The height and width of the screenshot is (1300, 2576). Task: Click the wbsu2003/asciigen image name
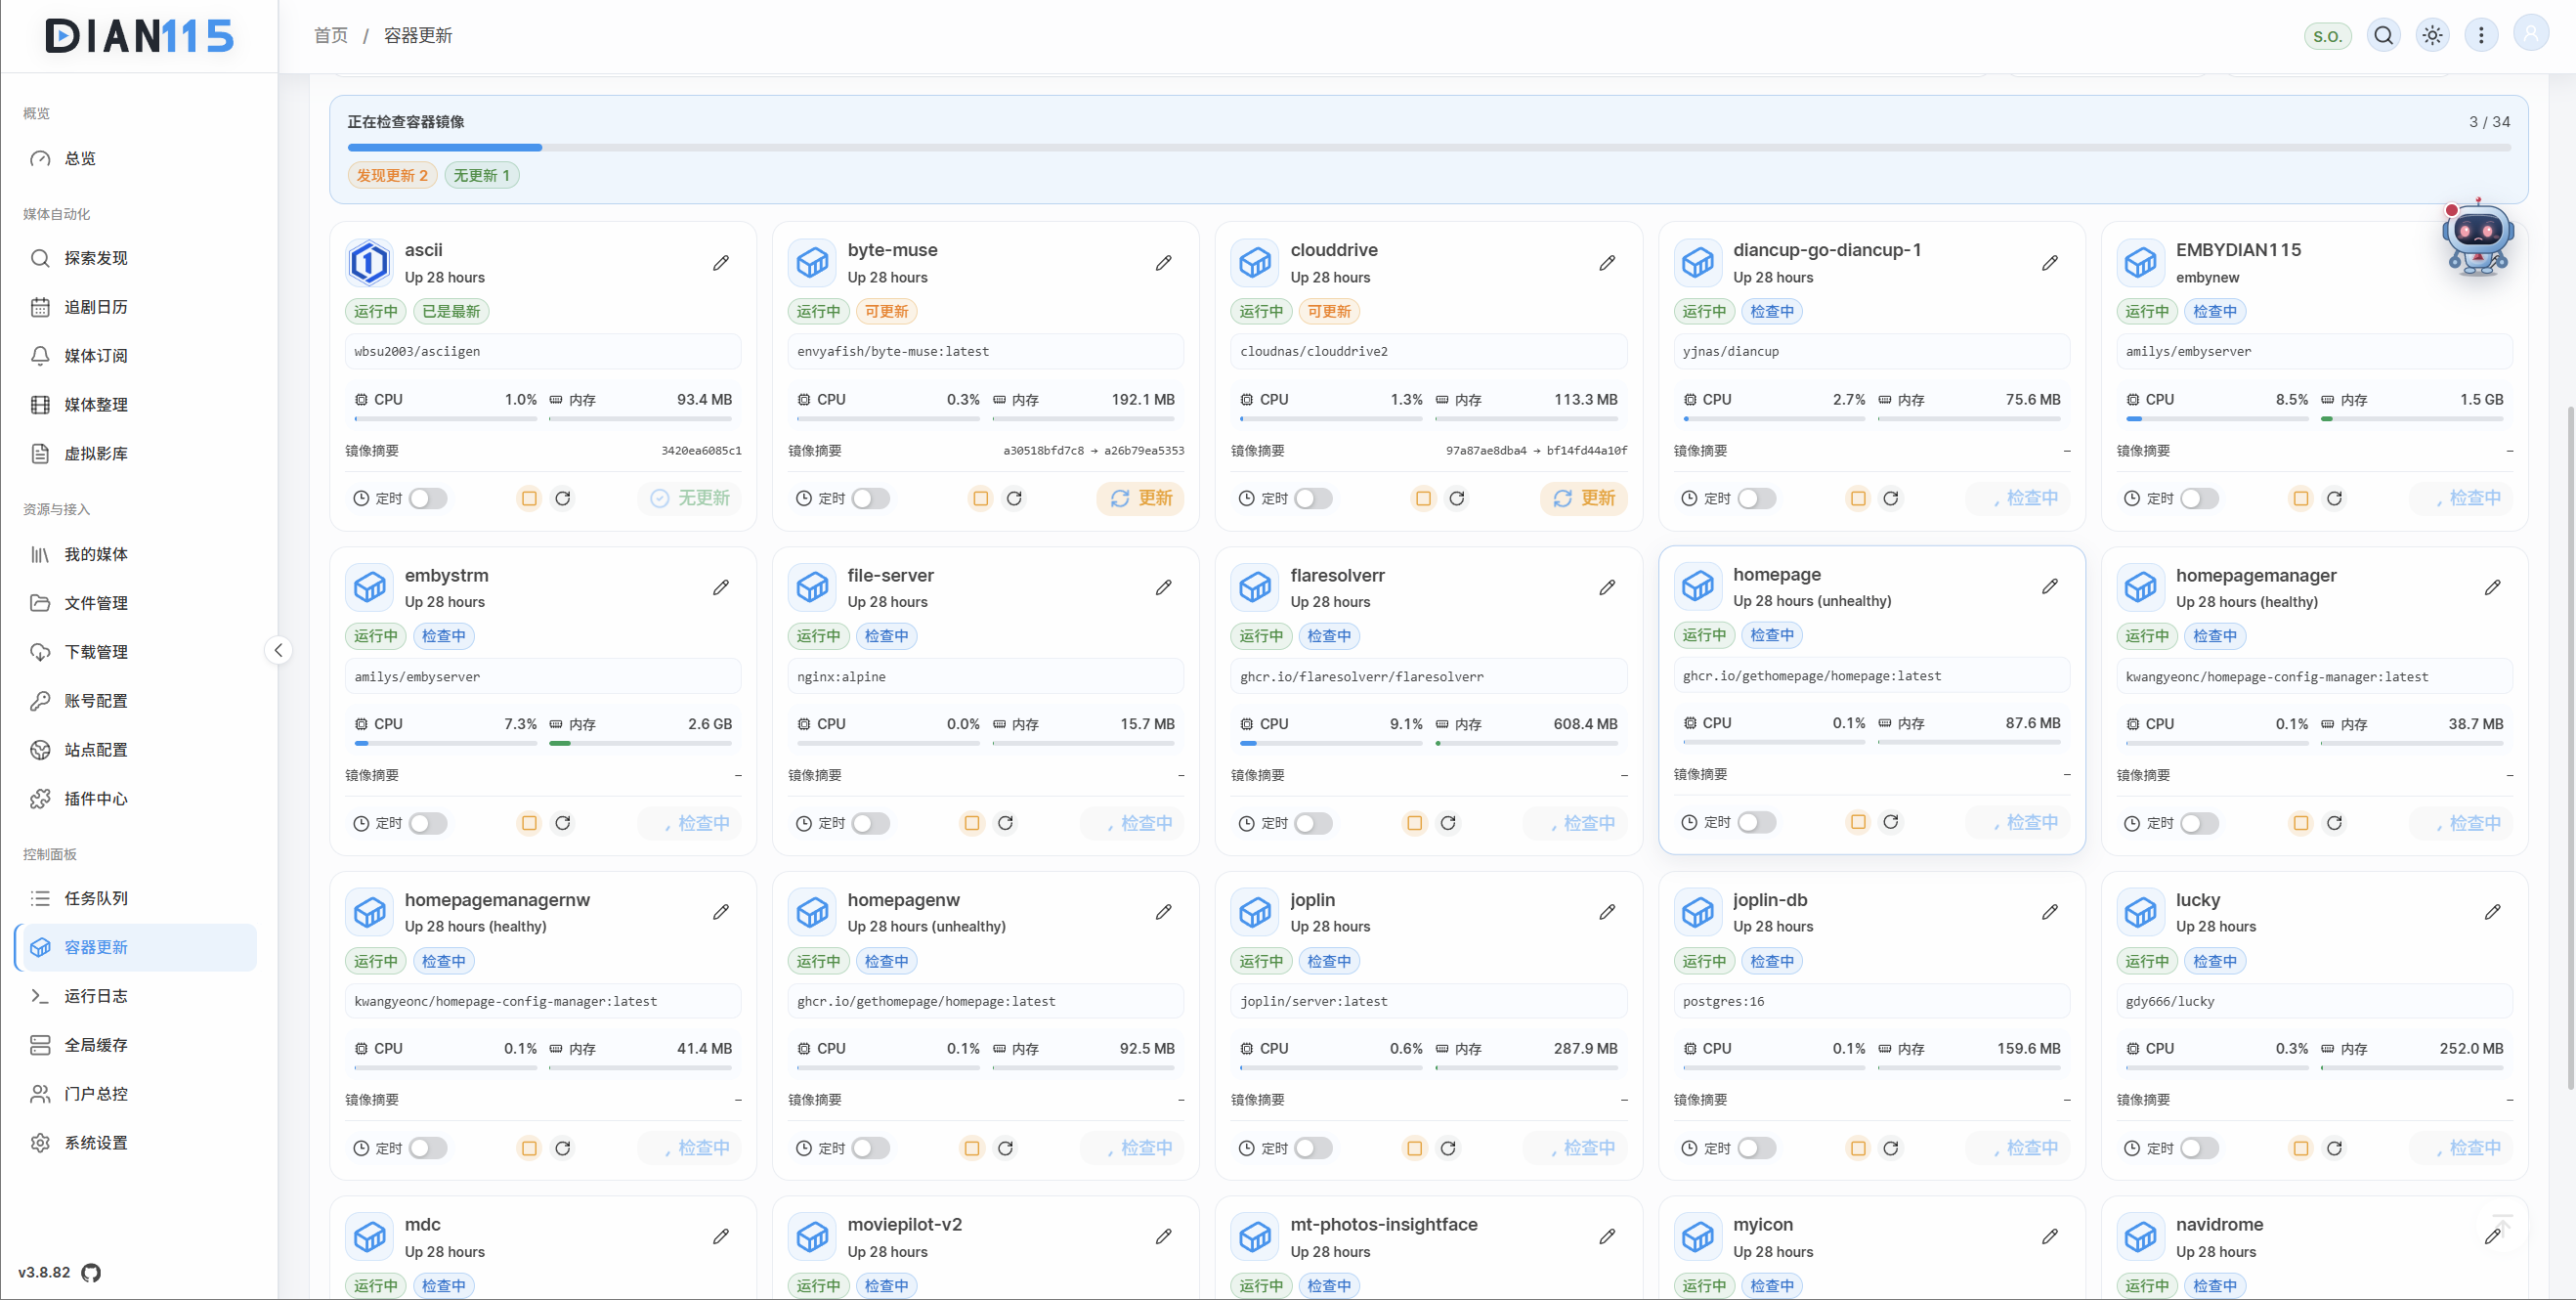417,352
